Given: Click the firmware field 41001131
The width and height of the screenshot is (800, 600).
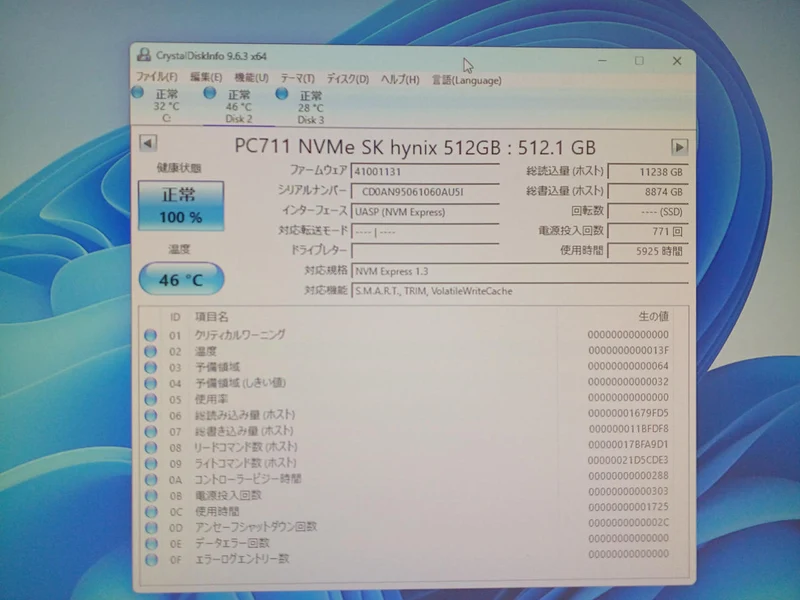Looking at the screenshot, I should pyautogui.click(x=425, y=171).
